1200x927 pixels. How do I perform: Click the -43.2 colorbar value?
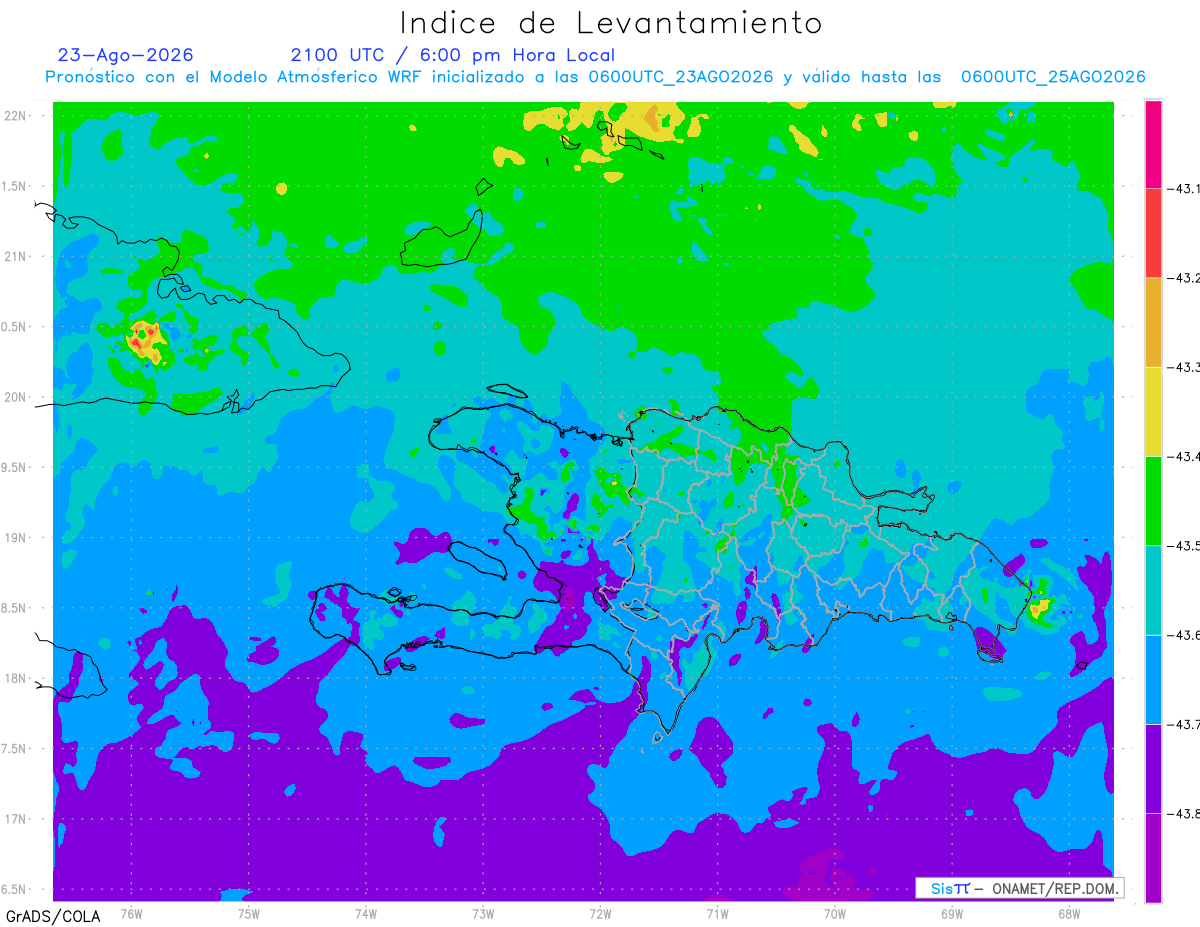coord(1185,278)
